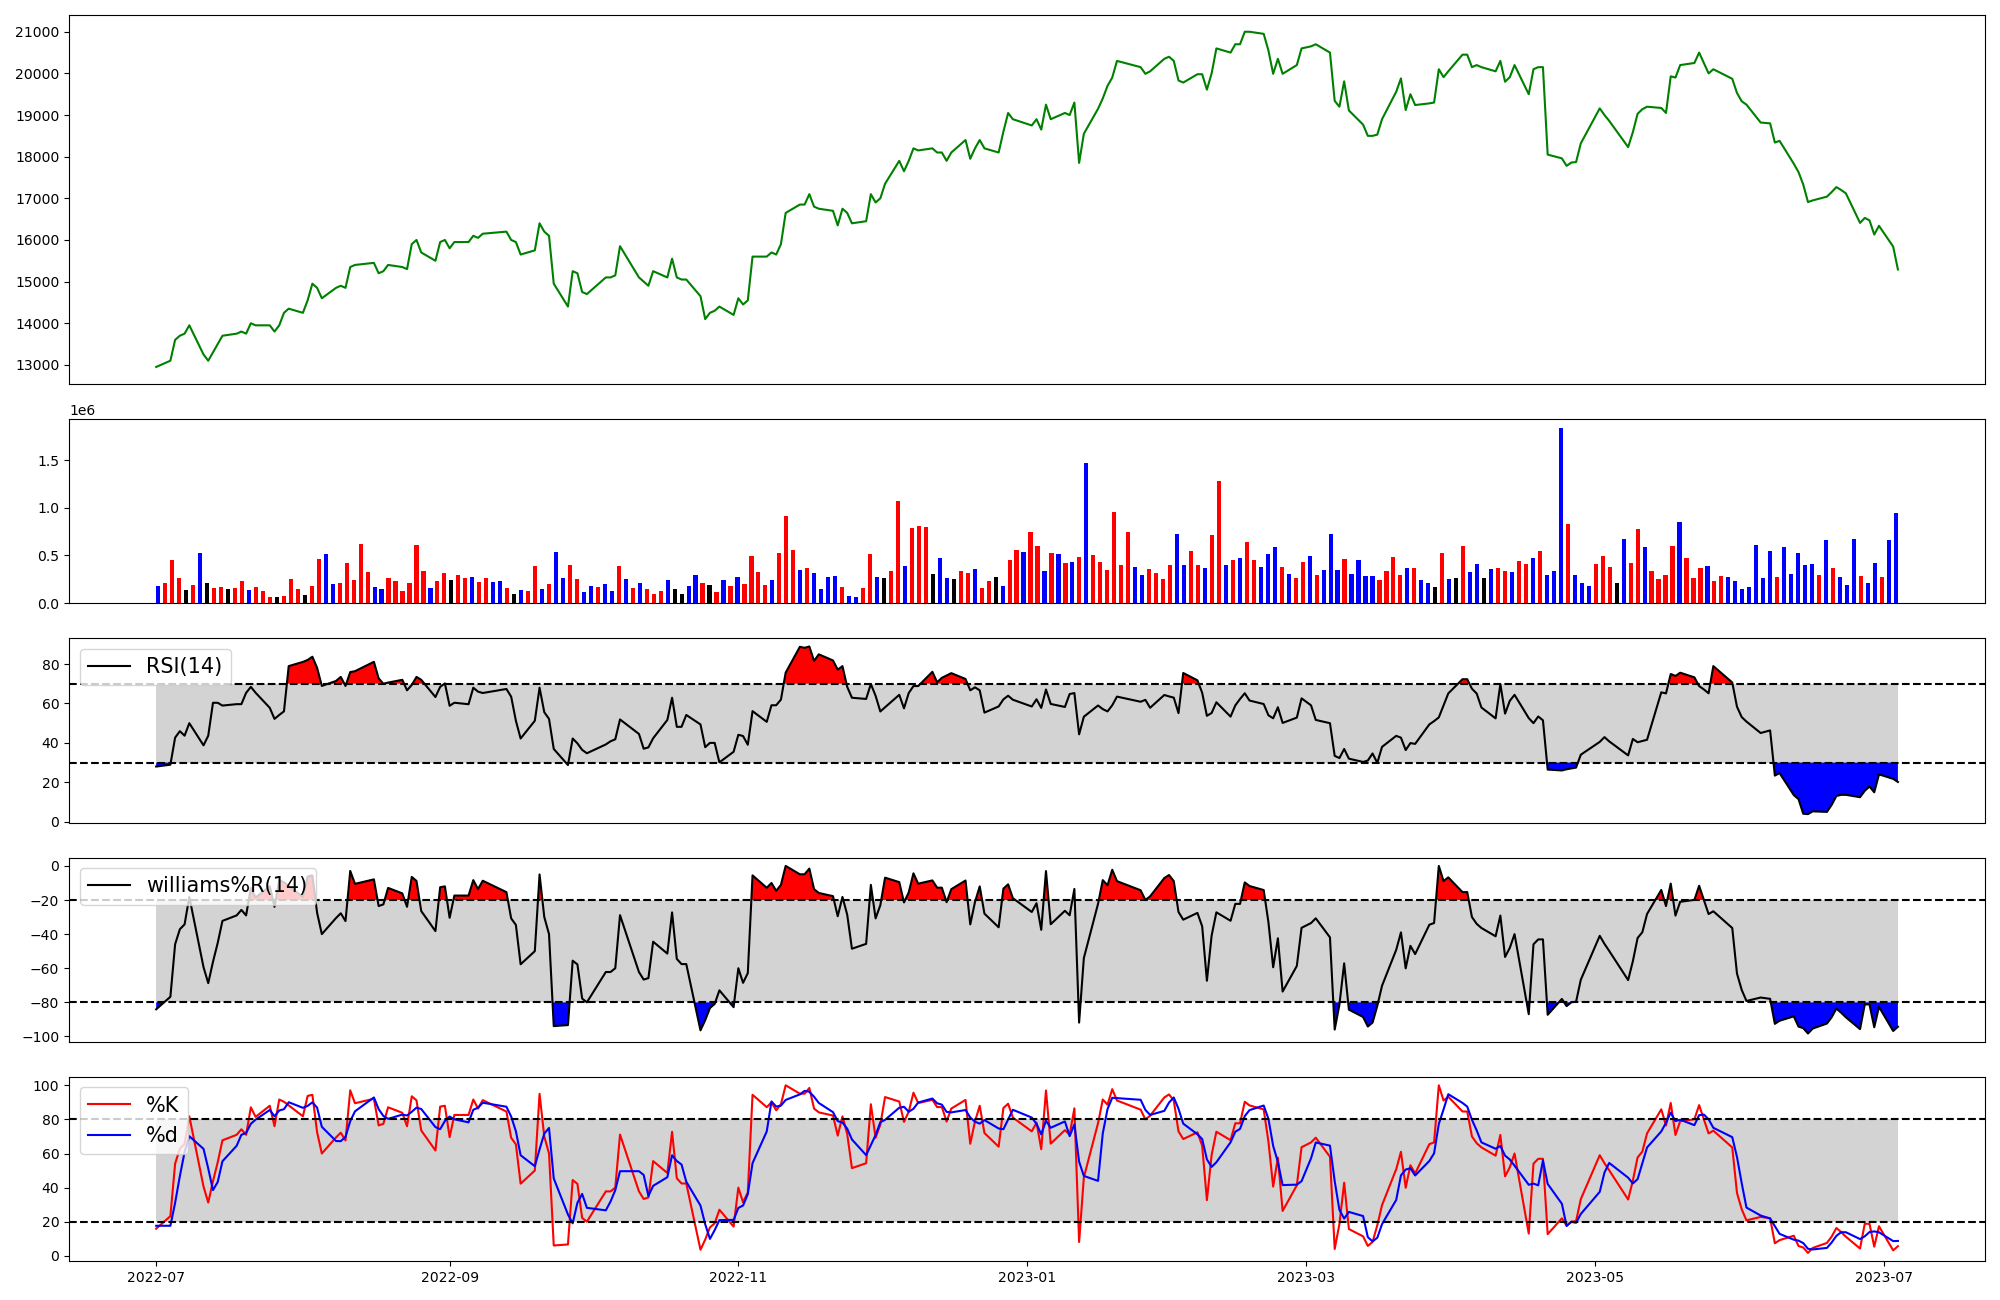Select the 2023-01 x-axis date label
The image size is (2000, 1300).
pos(1027,1277)
